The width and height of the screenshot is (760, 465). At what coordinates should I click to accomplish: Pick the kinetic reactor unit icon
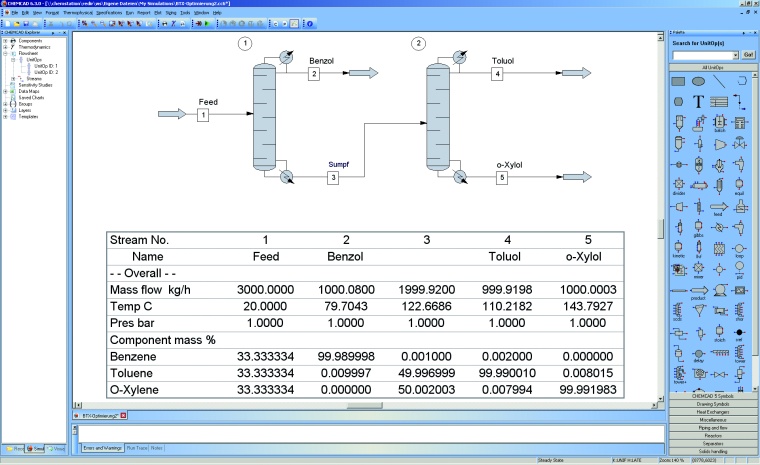[679, 249]
